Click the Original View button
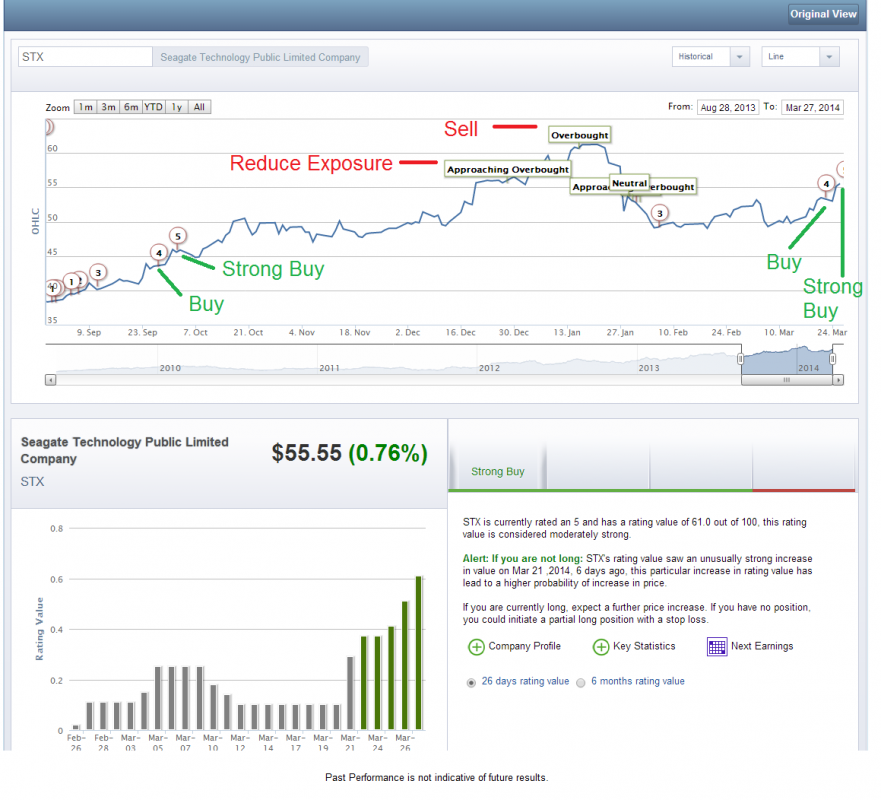Screen dimensions: 881x800 tap(823, 14)
